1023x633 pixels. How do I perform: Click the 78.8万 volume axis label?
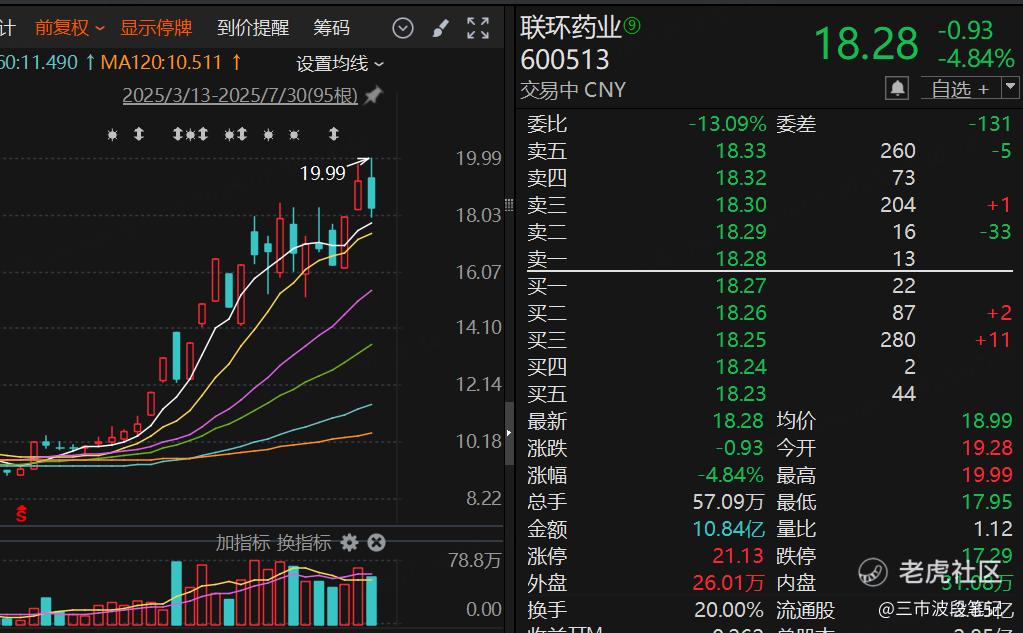474,560
